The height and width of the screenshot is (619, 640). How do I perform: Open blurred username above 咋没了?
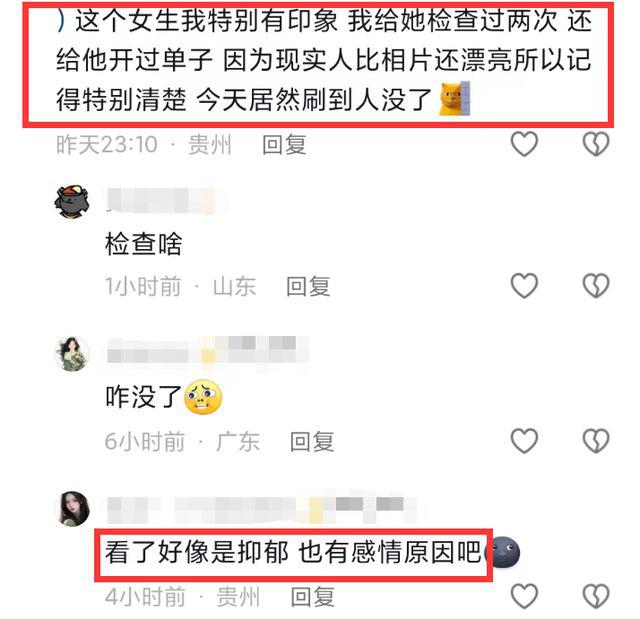pyautogui.click(x=208, y=351)
